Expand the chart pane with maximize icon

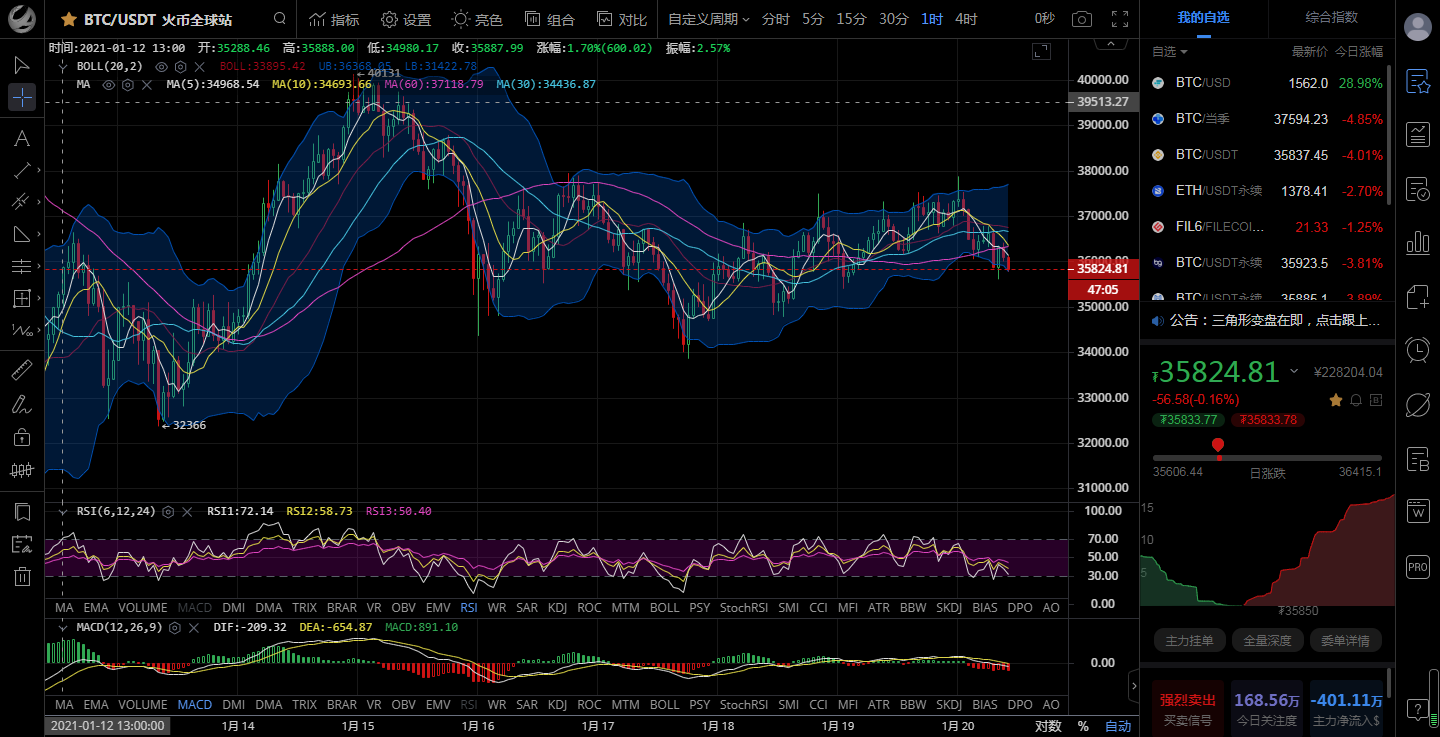click(x=1041, y=51)
